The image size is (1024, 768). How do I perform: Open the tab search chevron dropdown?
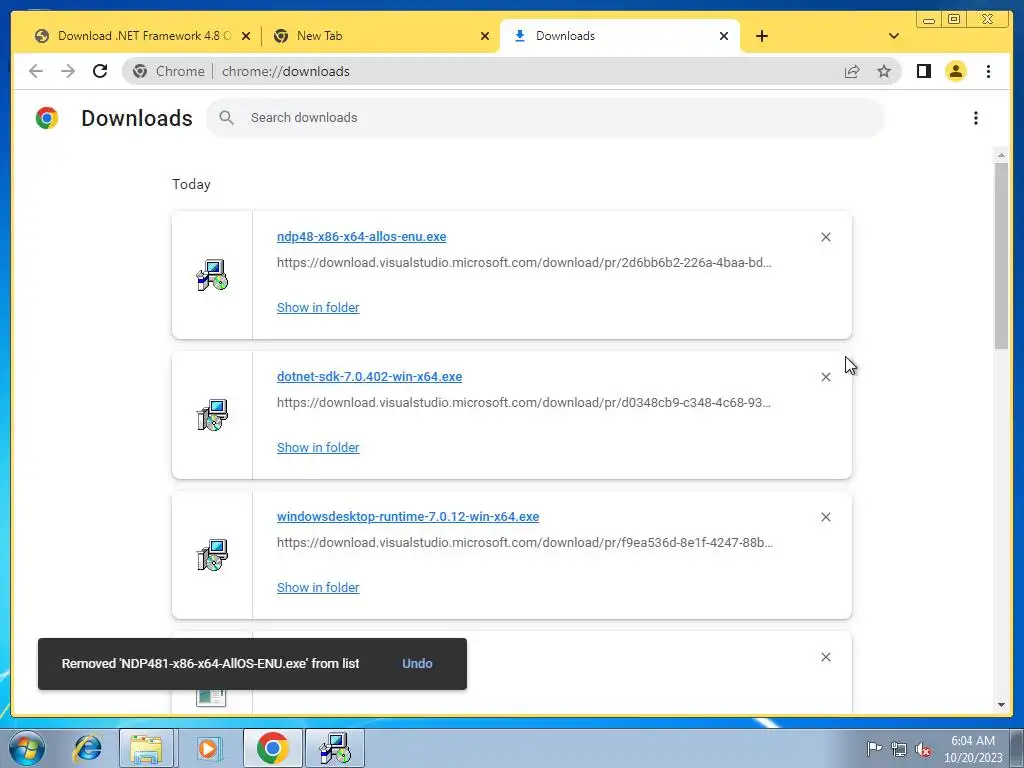pos(894,36)
